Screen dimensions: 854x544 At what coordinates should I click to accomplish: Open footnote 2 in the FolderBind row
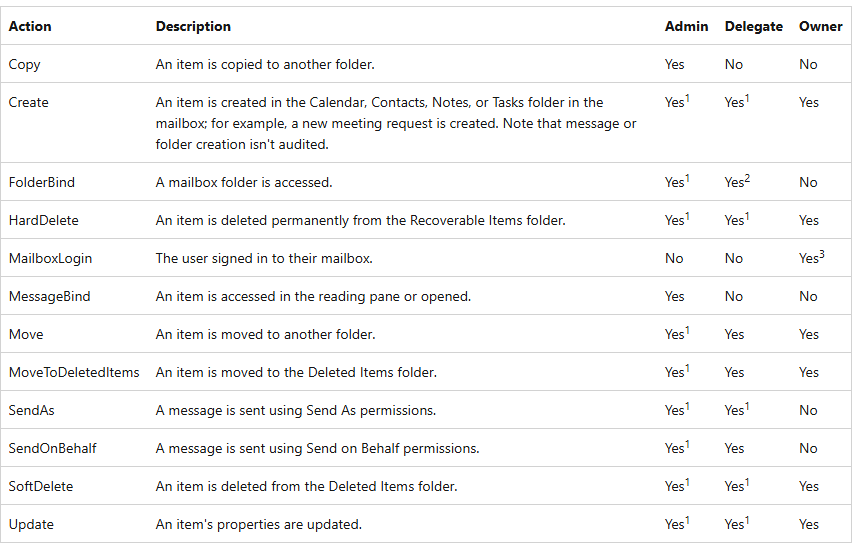point(748,176)
